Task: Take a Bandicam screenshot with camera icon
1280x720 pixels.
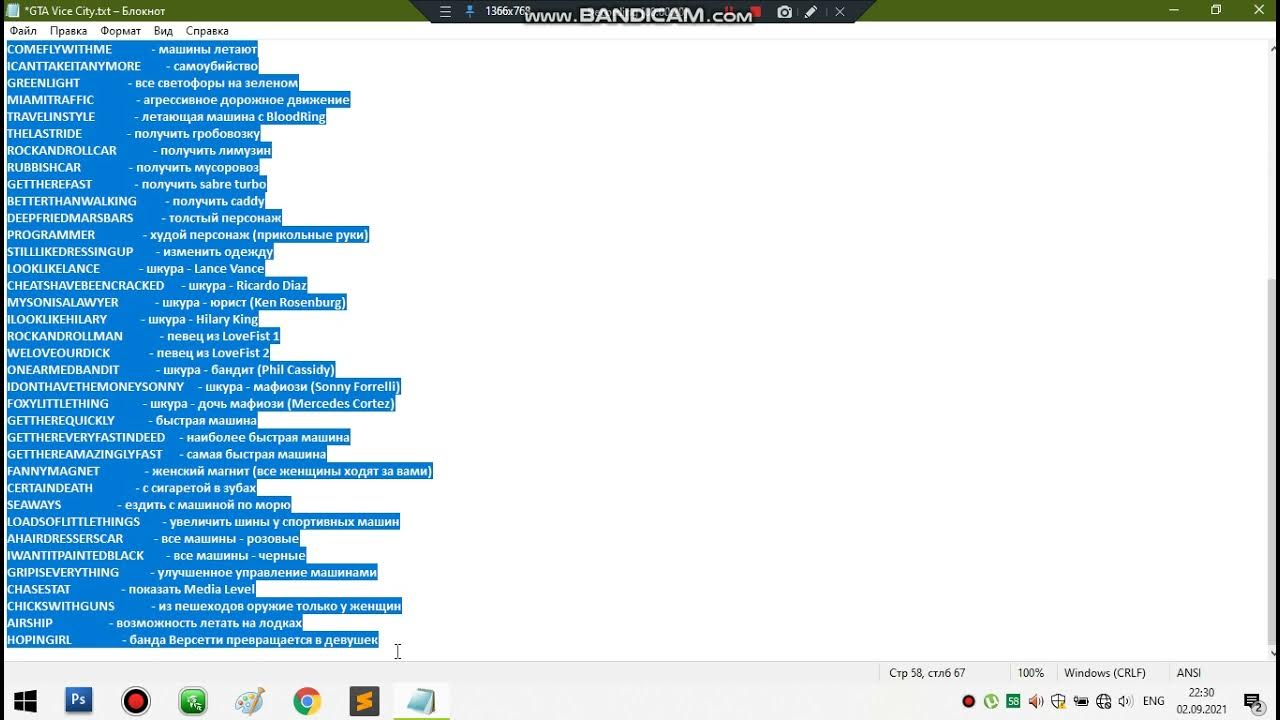Action: [785, 12]
